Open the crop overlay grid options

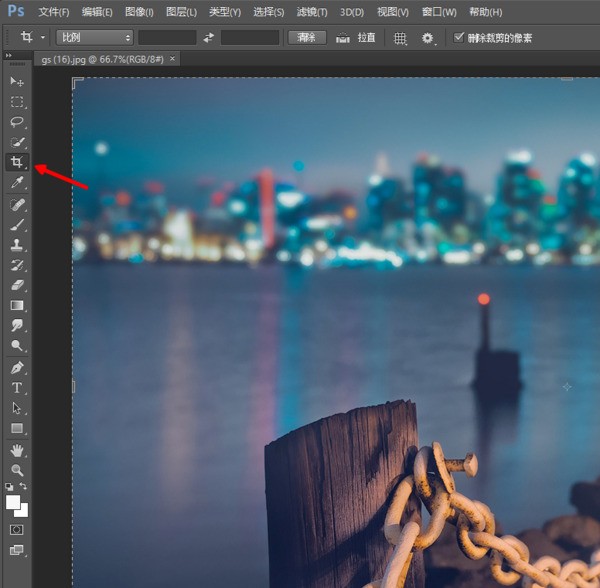400,37
